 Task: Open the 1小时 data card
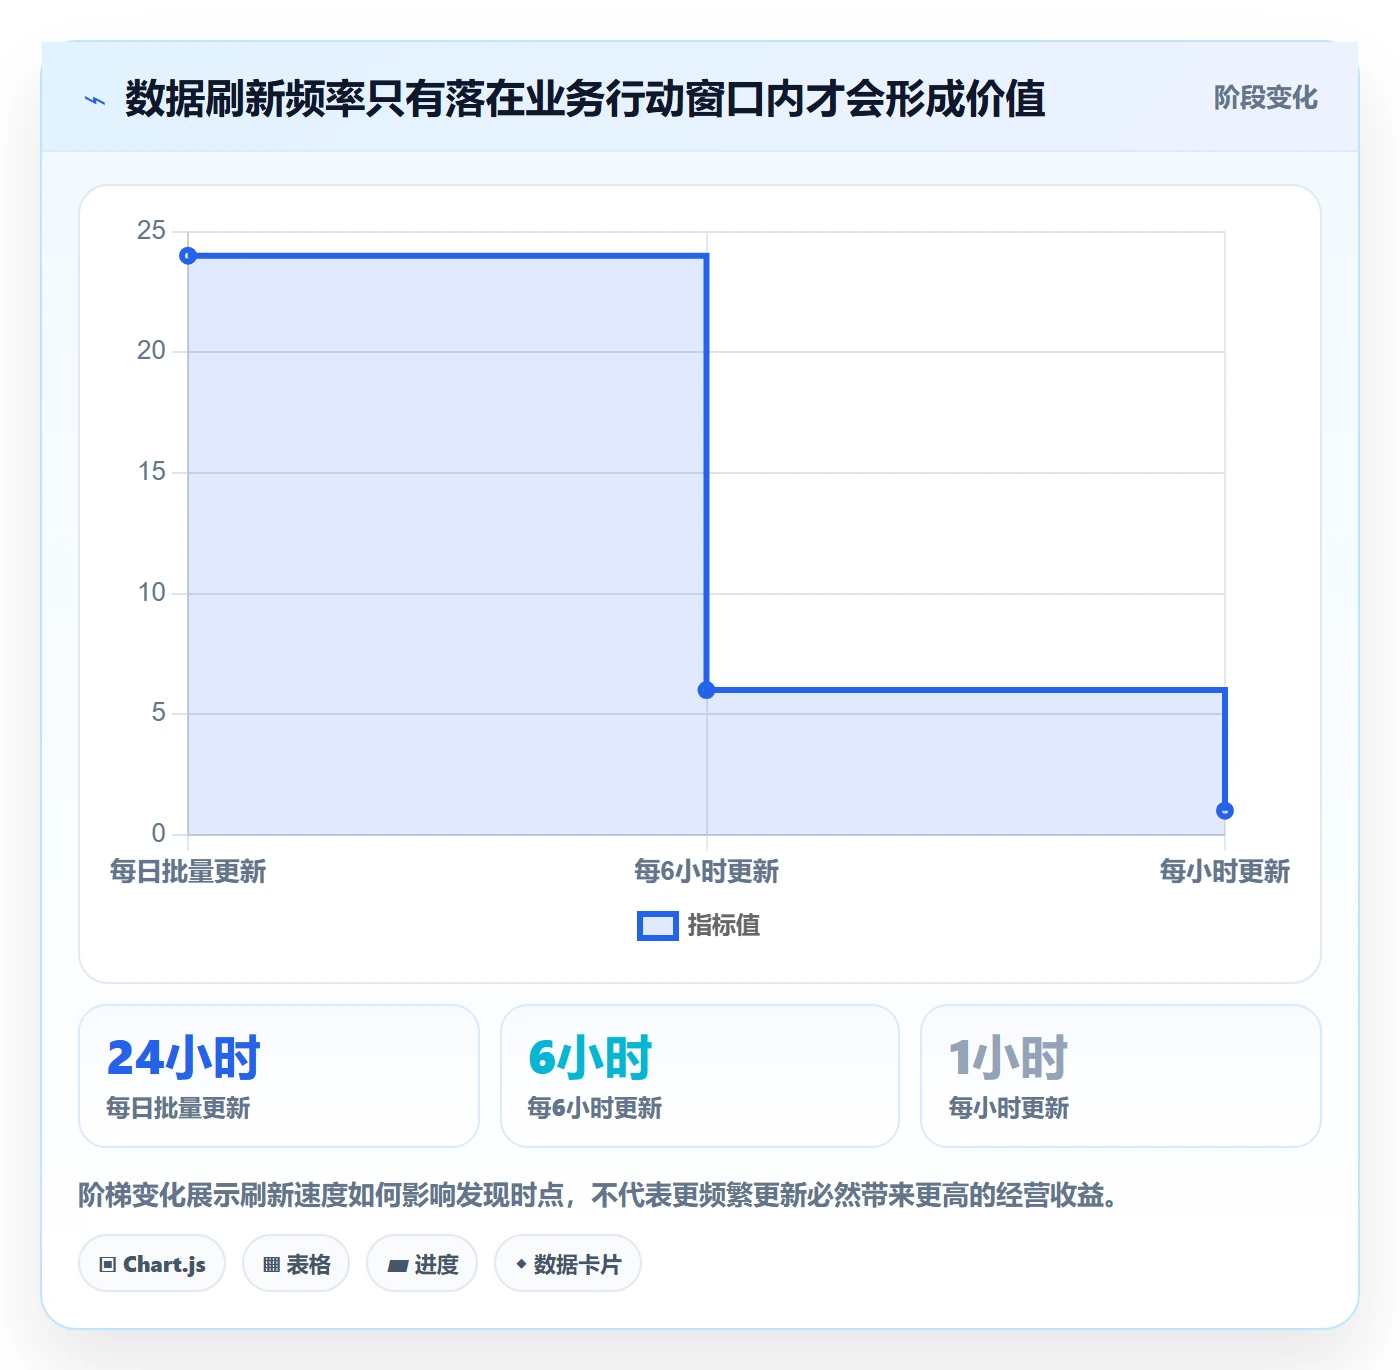click(x=1121, y=1076)
